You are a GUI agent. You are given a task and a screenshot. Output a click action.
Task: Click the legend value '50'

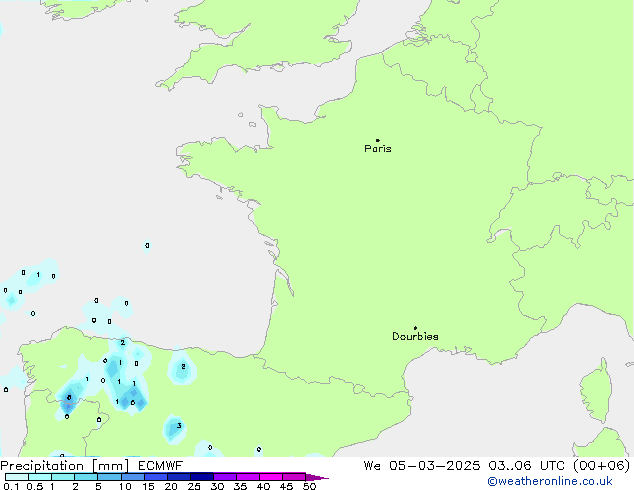tap(310, 486)
